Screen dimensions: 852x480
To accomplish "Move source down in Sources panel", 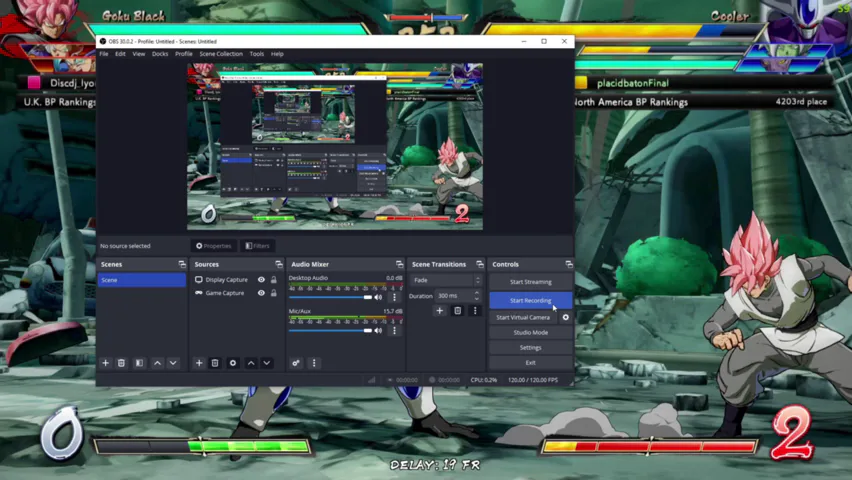I will click(266, 363).
